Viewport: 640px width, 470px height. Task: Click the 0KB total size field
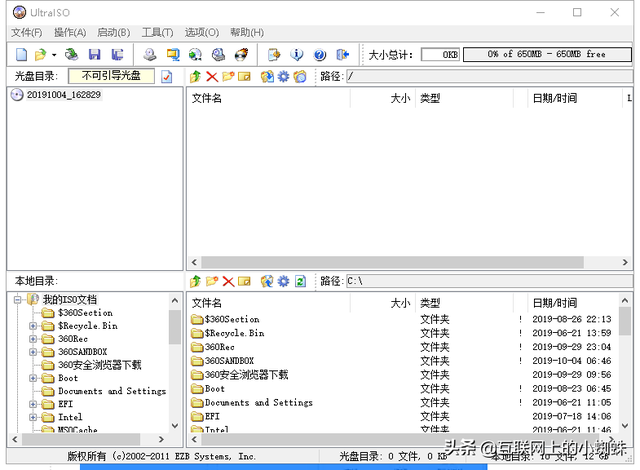[440, 54]
